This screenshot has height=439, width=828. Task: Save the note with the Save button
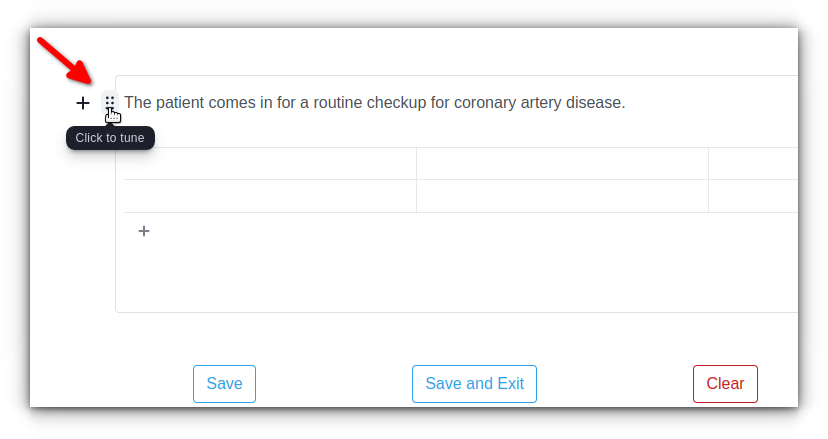click(x=224, y=384)
